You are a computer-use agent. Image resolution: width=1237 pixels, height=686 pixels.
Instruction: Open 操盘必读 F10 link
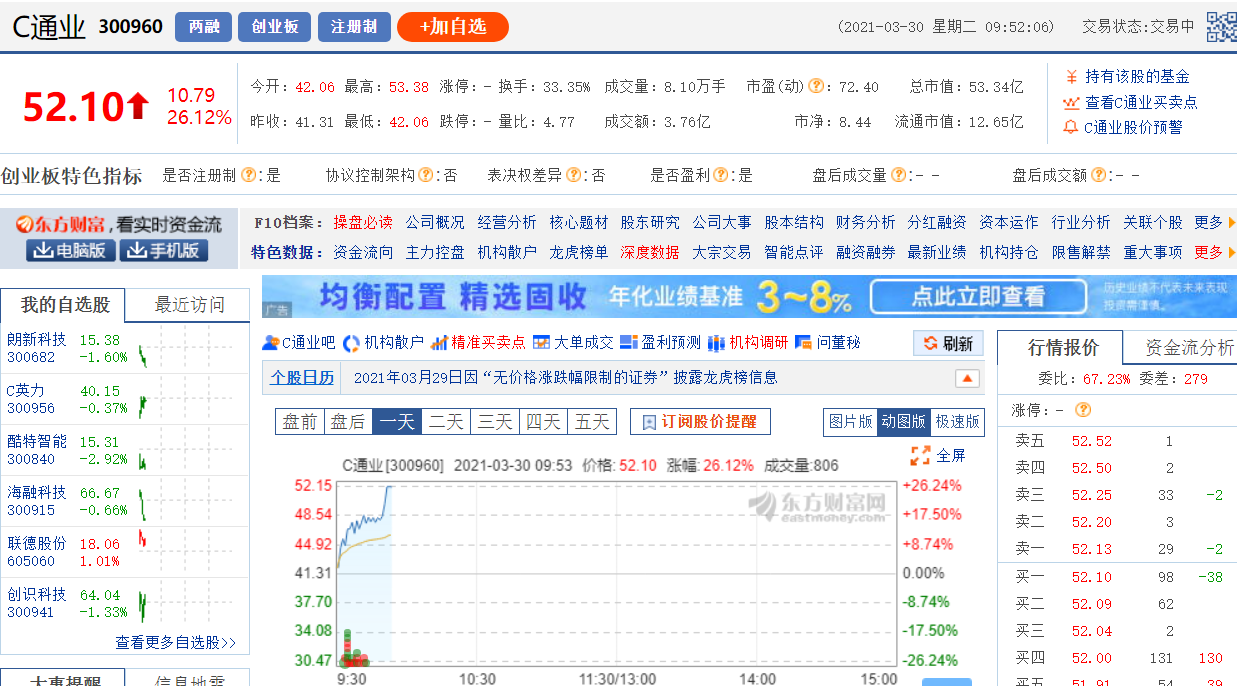363,222
